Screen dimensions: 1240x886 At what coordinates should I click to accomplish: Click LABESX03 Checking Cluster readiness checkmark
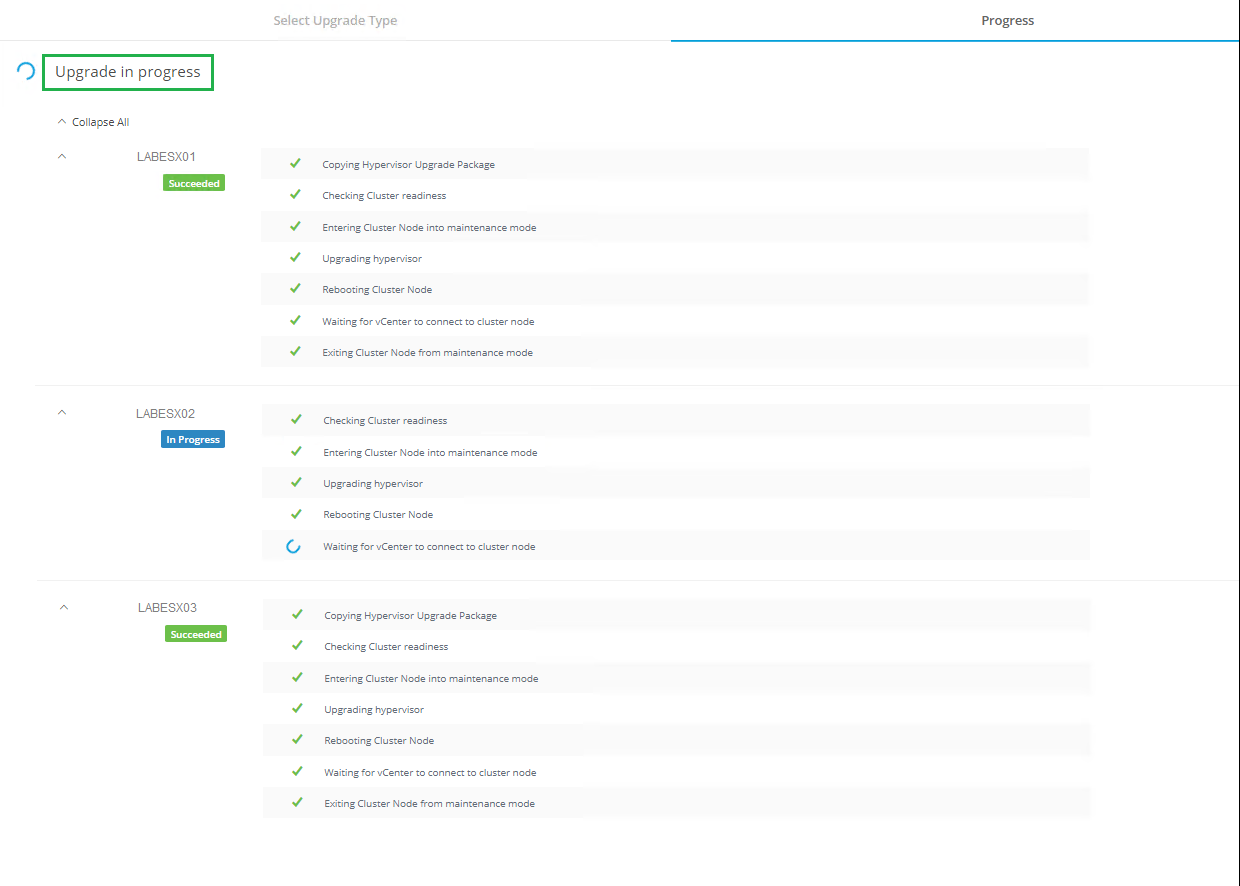pos(297,646)
